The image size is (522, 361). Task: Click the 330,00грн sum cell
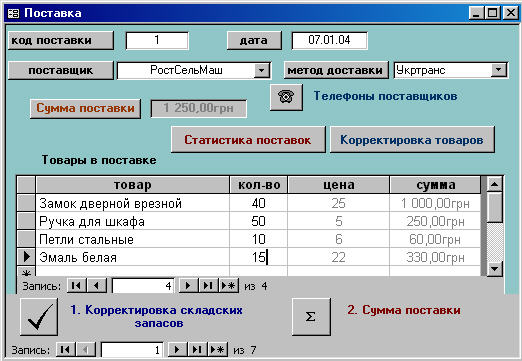(435, 257)
